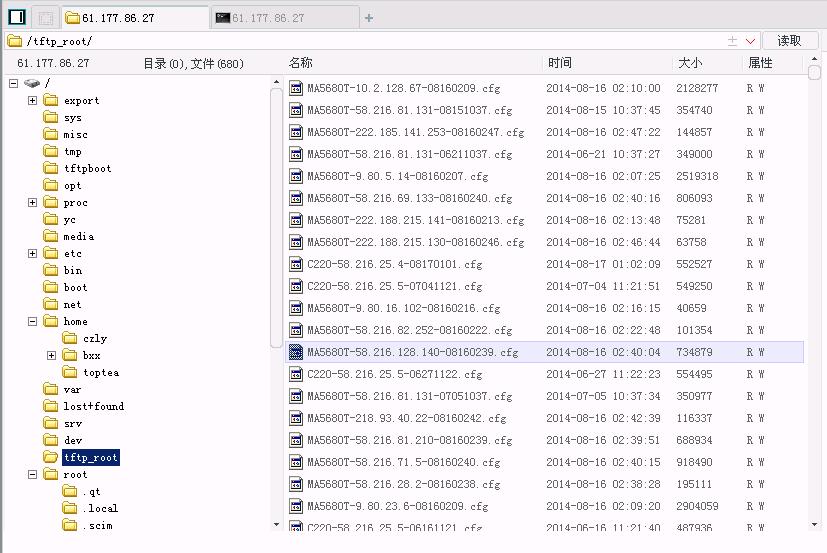The image size is (827, 553).
Task: Sort by 属性 column header
Action: tap(760, 63)
